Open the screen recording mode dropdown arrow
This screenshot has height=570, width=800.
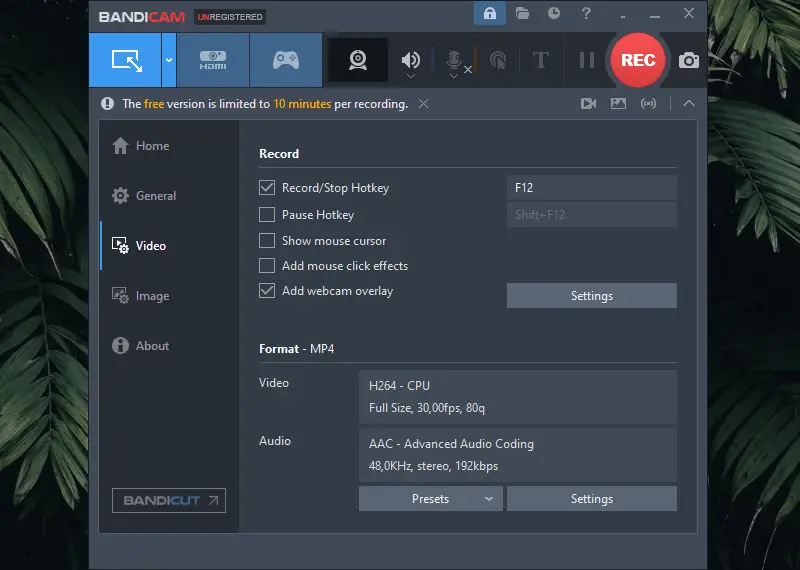(x=169, y=60)
